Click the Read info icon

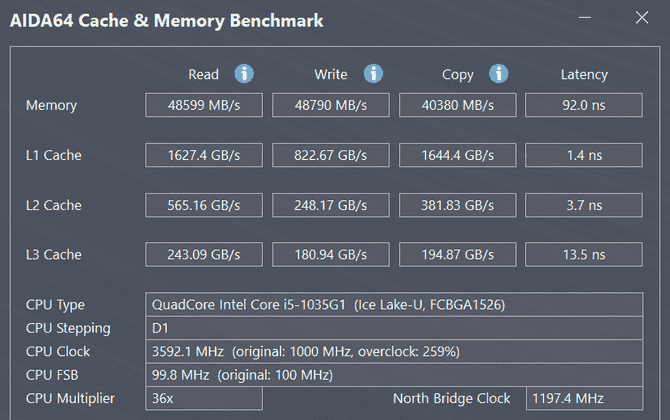(244, 74)
